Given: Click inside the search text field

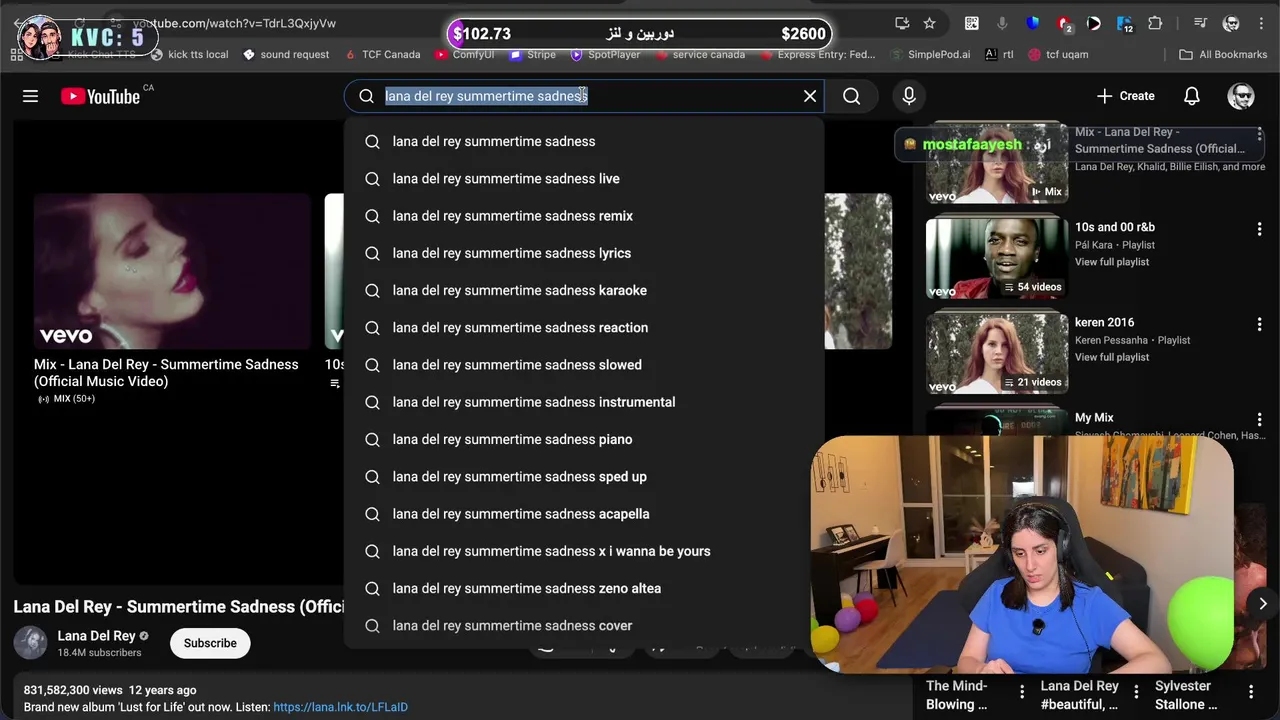Looking at the screenshot, I should [x=585, y=96].
